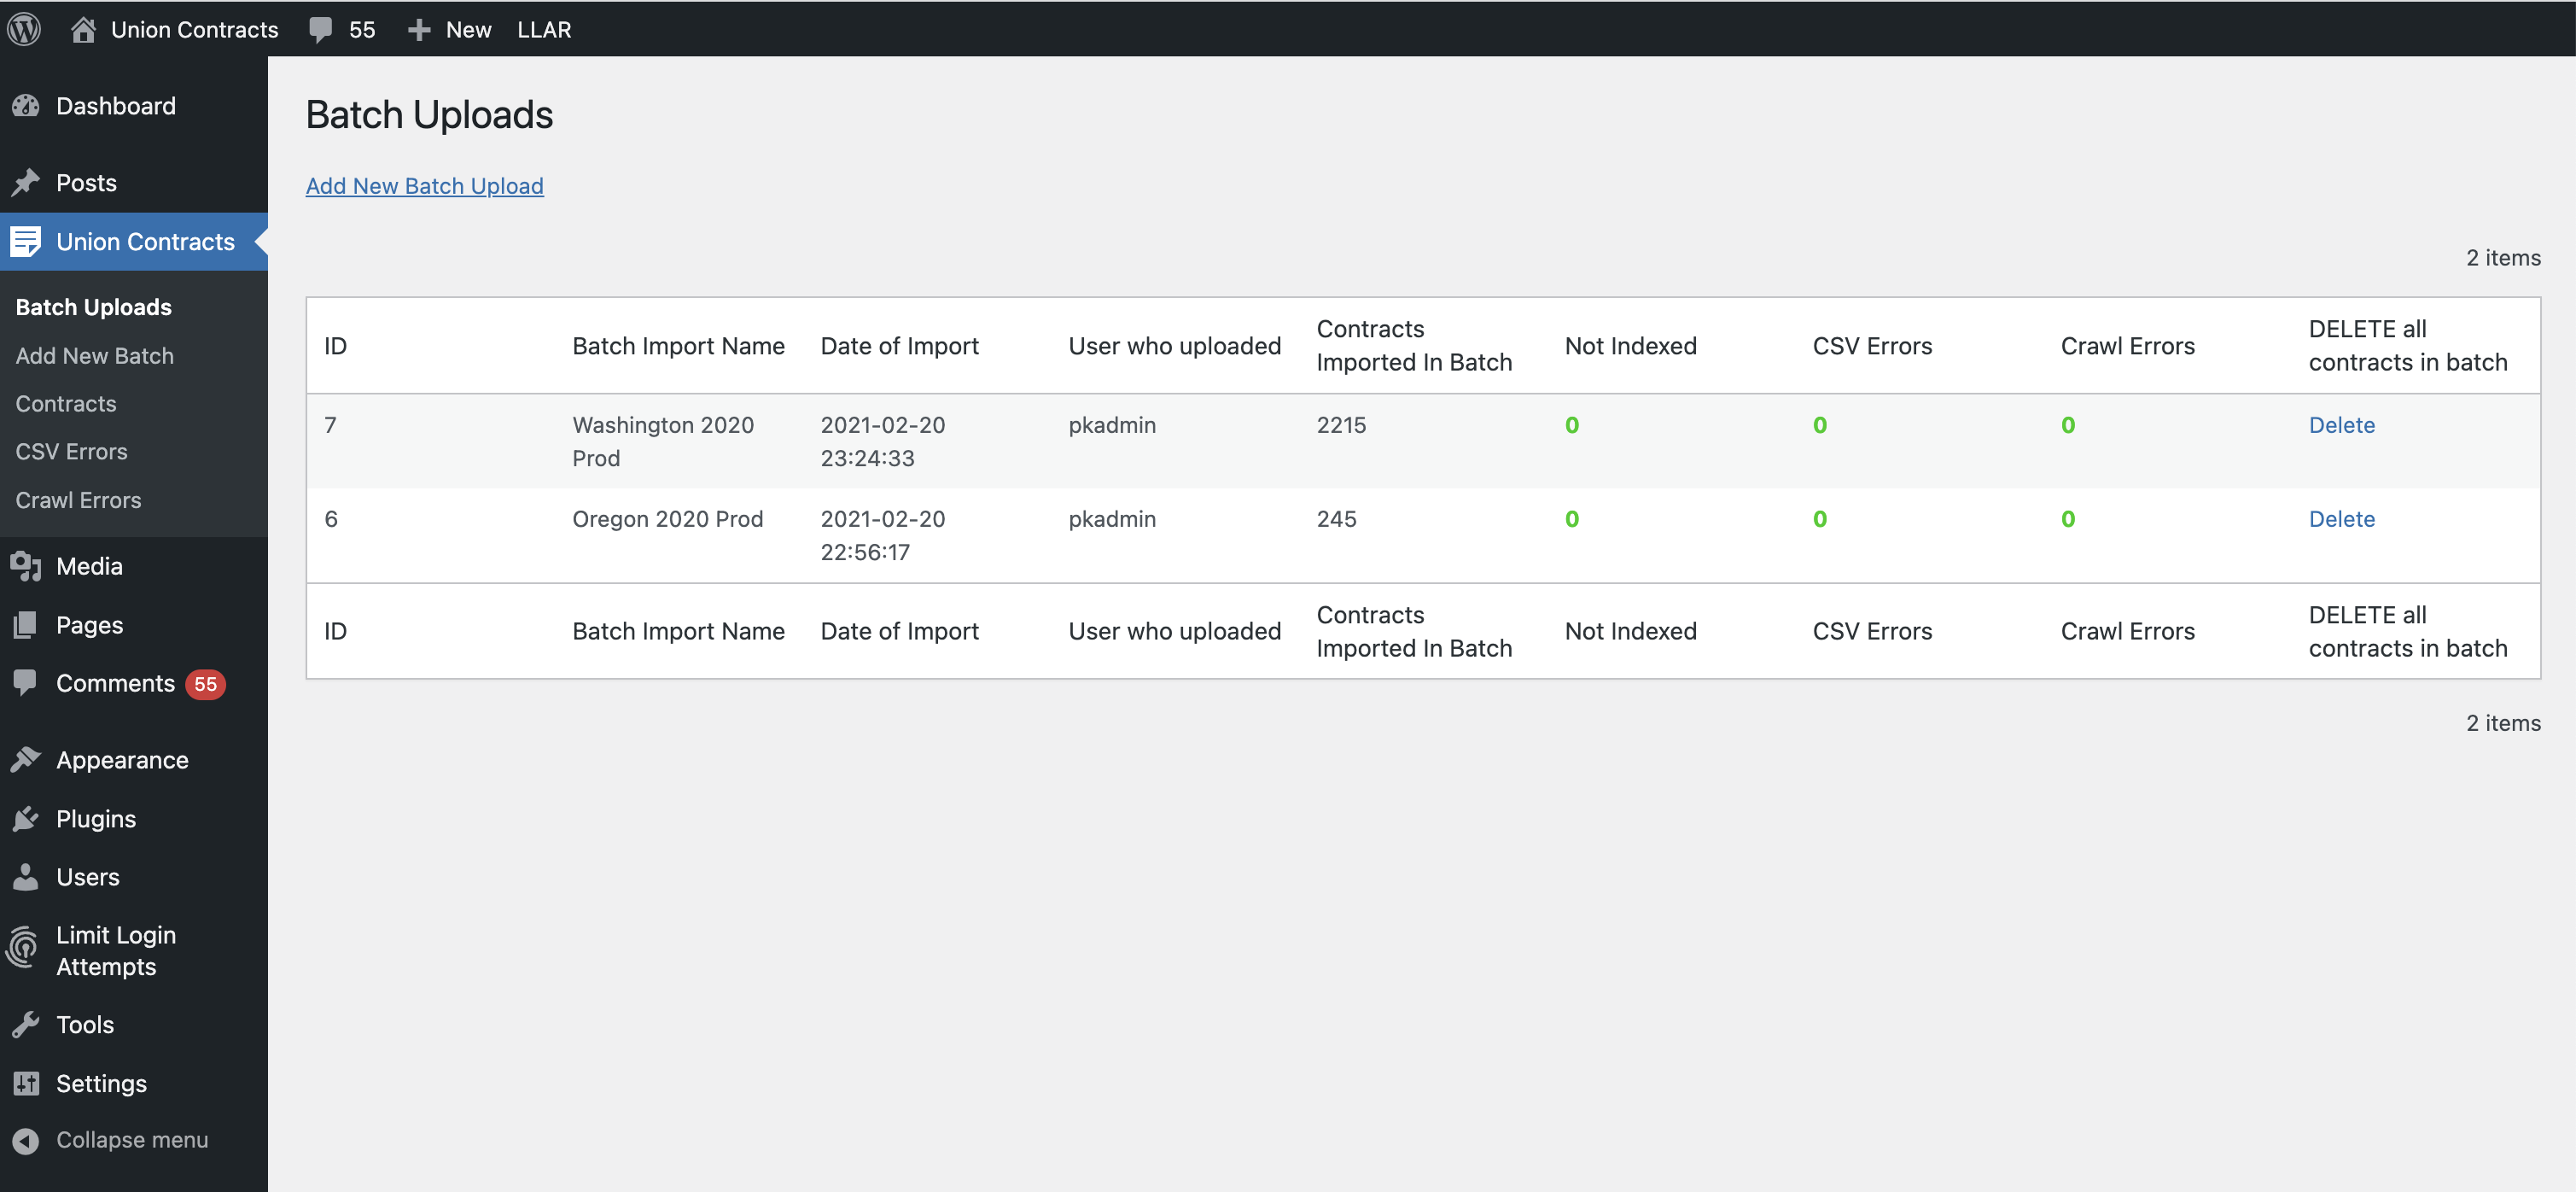The image size is (2576, 1192).
Task: Click the 2021-02-20 22:56:17 date cell
Action: [x=882, y=535]
